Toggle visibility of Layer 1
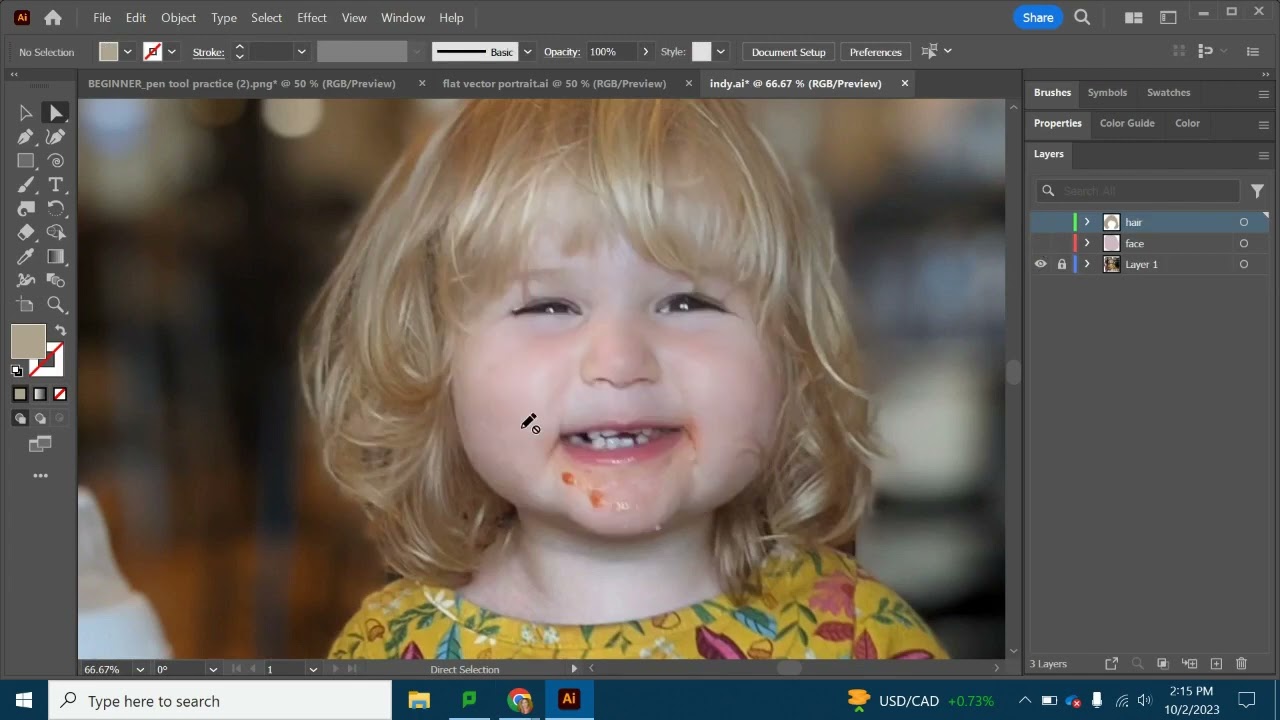 (1040, 264)
